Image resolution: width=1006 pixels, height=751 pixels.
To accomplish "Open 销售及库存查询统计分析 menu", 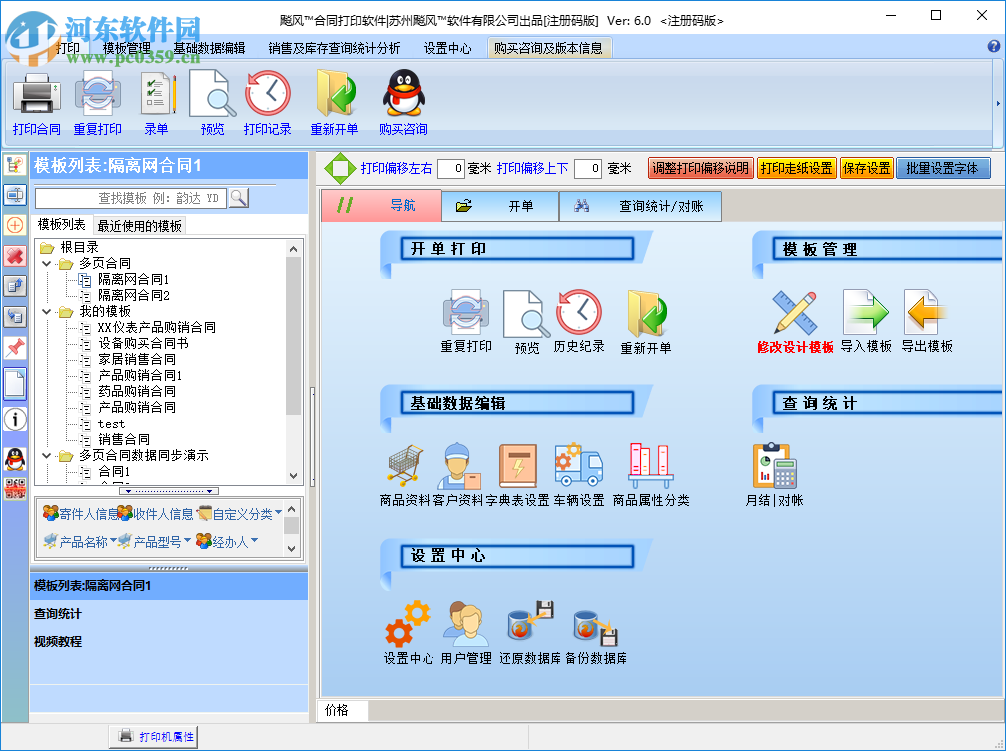I will (334, 48).
